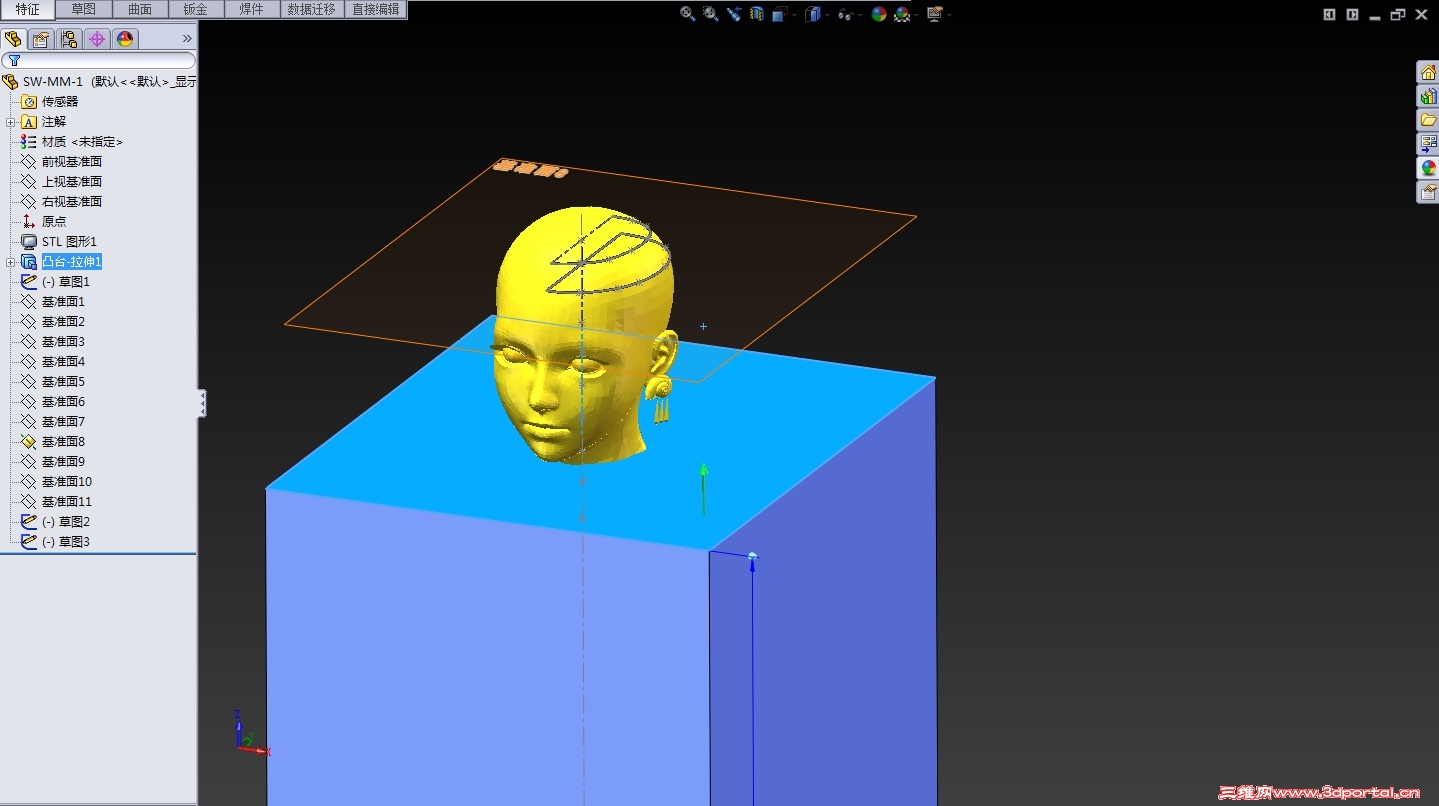
Task: Open the Display Style dropdown arrow
Action: coord(827,14)
